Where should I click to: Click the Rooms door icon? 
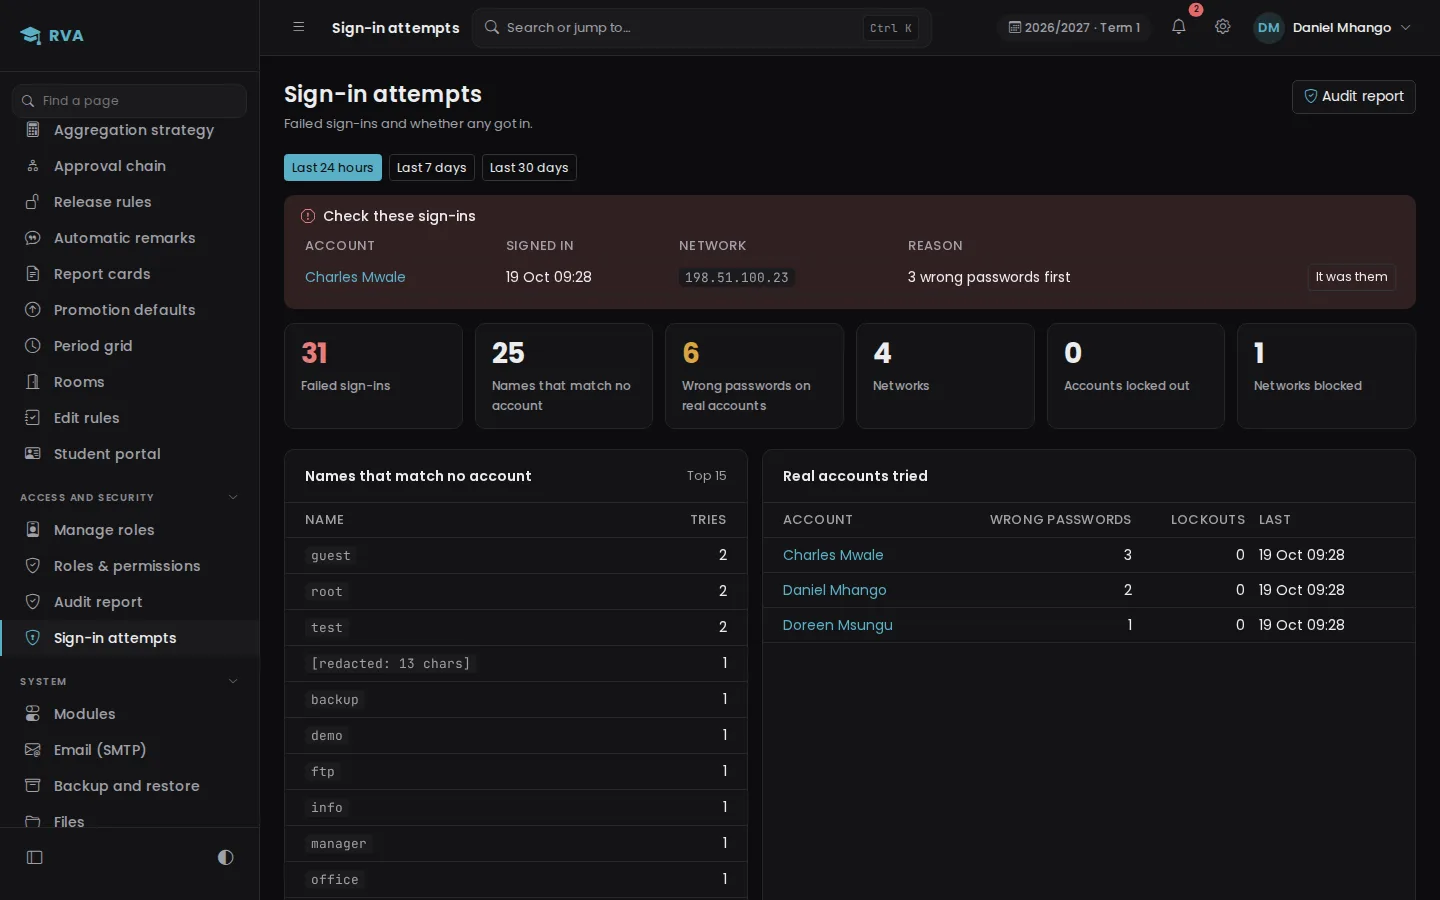[x=33, y=382]
